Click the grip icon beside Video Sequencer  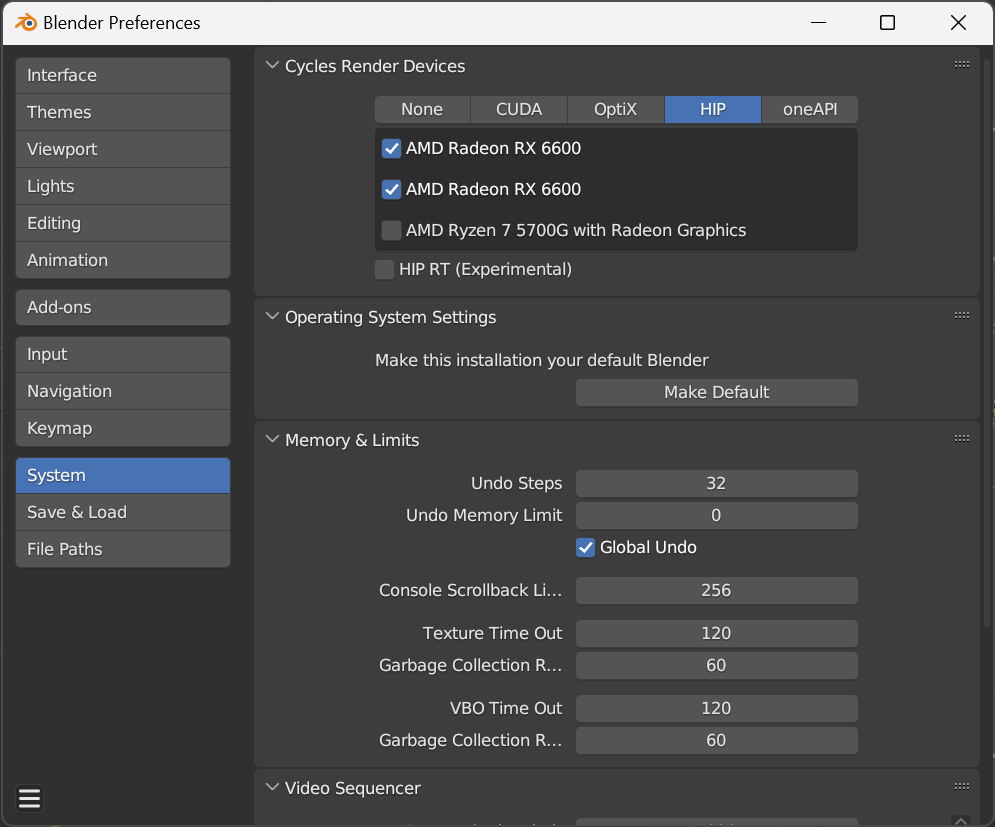[x=961, y=787]
